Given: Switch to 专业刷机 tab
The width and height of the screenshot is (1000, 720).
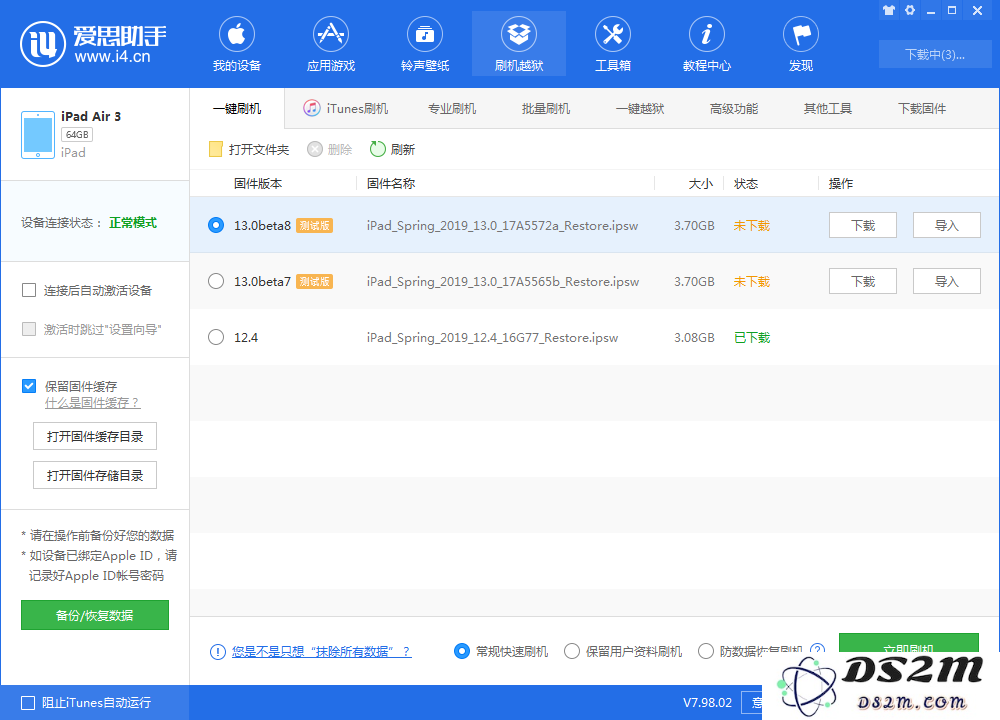Looking at the screenshot, I should [x=452, y=109].
